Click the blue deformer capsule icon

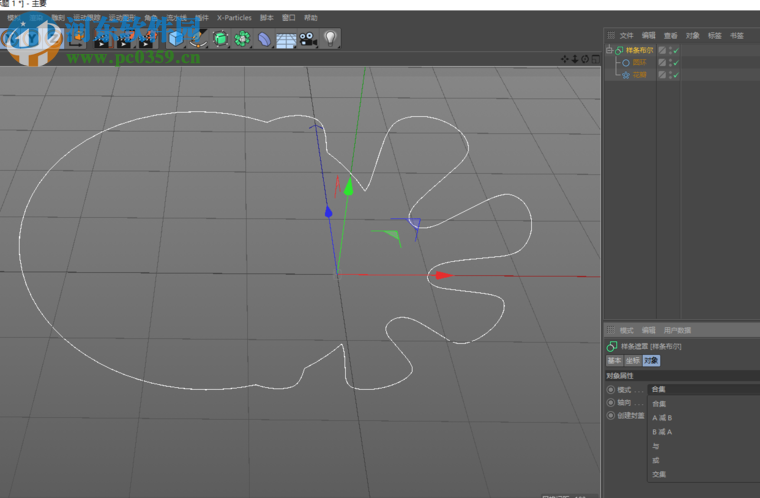(x=264, y=39)
